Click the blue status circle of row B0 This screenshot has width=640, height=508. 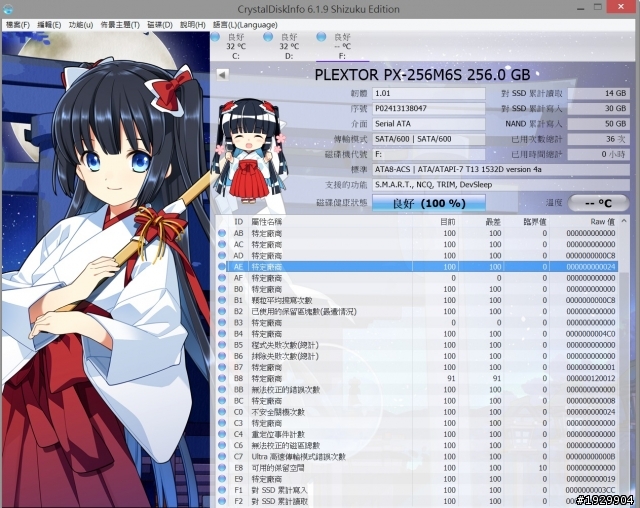[x=222, y=289]
